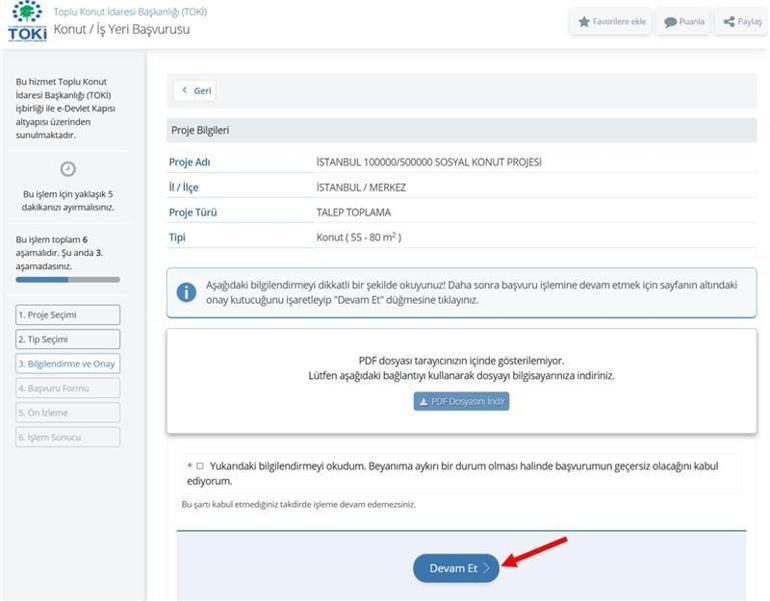Select step 6. İşlem Sonucu

point(68,437)
